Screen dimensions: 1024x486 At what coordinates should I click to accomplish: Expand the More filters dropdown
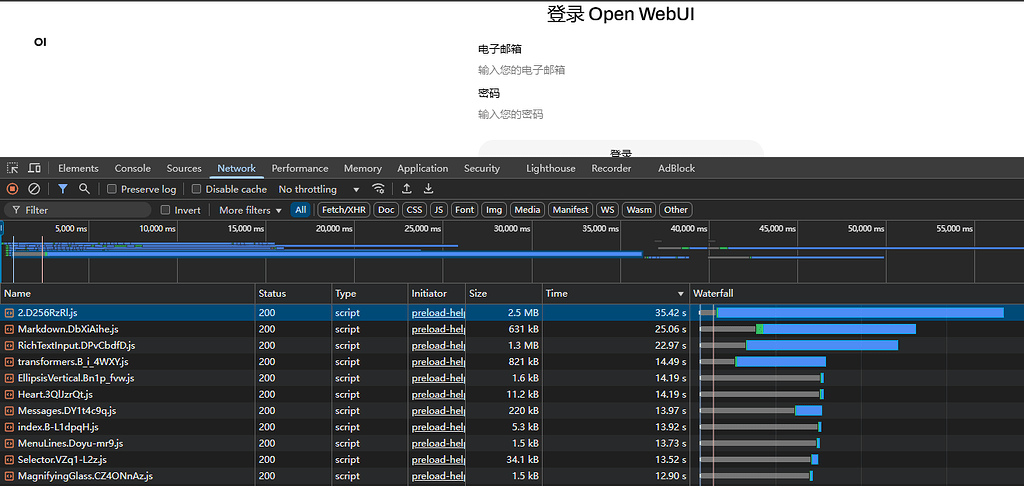(x=250, y=210)
